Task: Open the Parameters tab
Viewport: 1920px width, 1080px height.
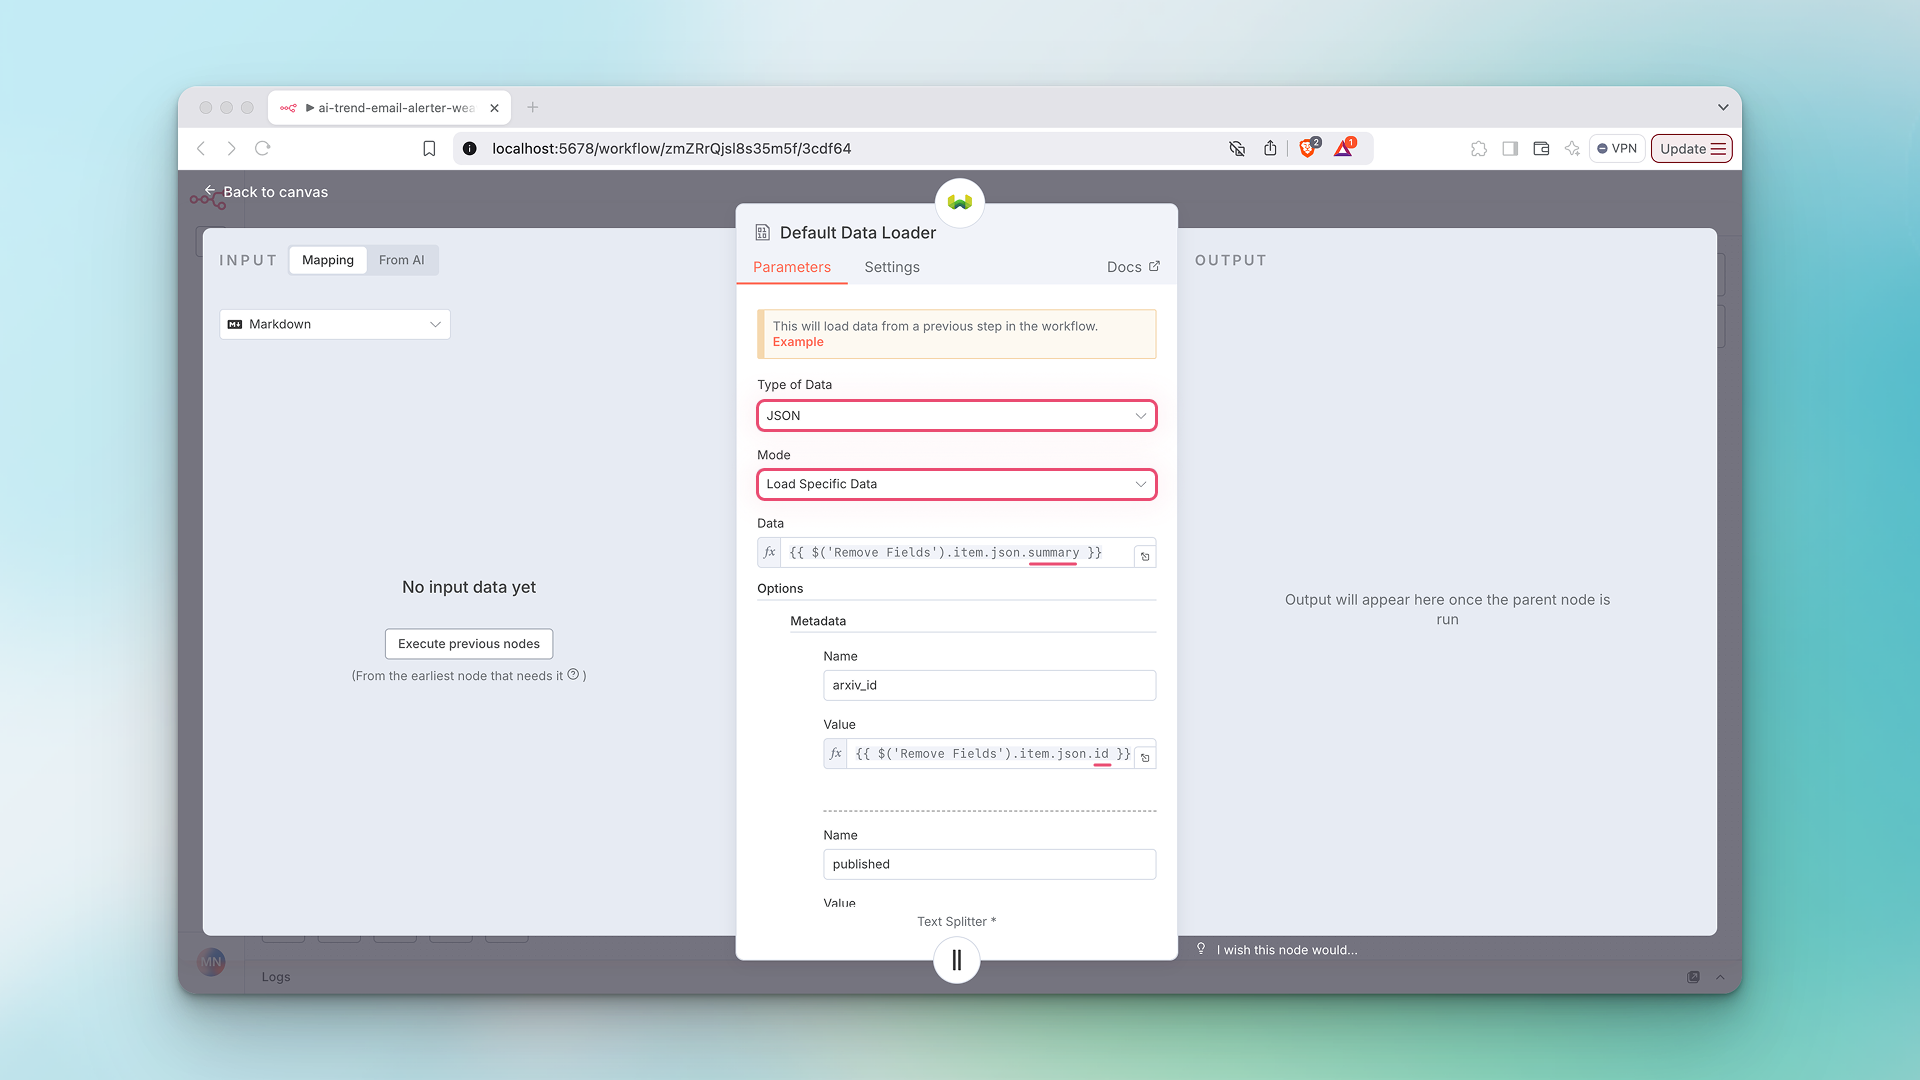Action: (x=792, y=267)
